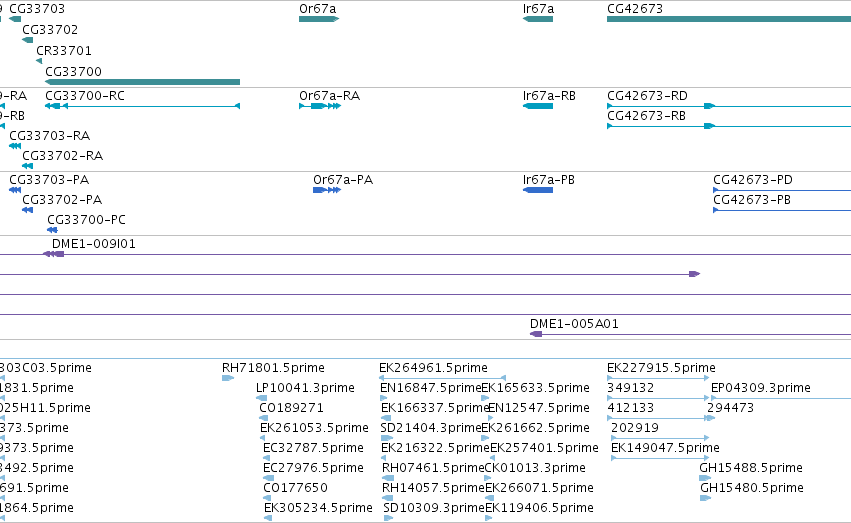Select the EK261662.5prime EST label
The height and width of the screenshot is (523, 851).
pos(535,428)
